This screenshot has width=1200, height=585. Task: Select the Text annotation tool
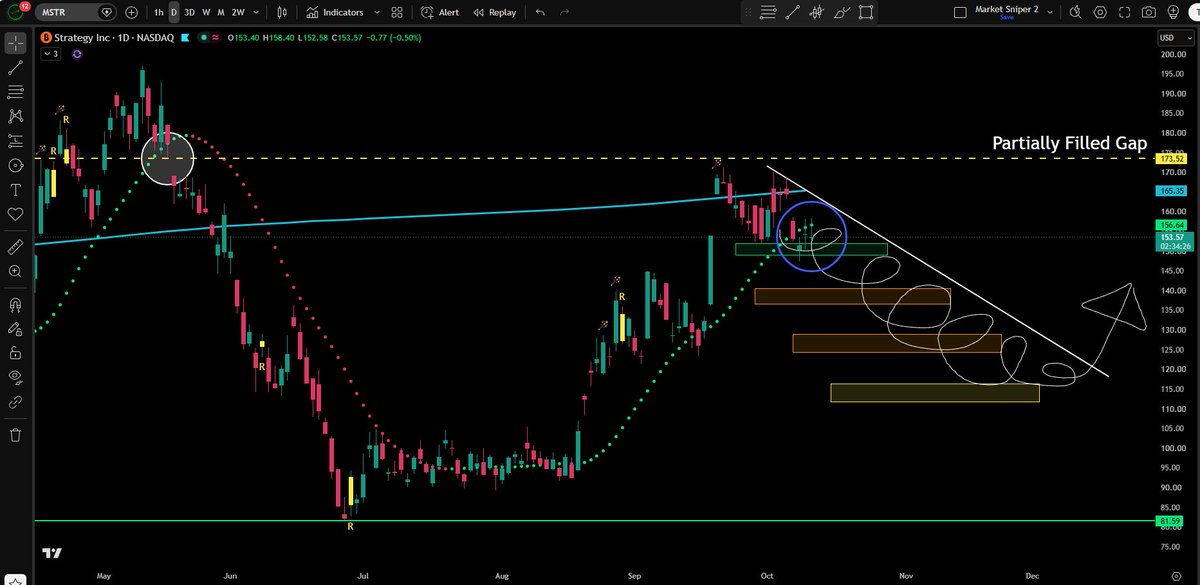pyautogui.click(x=16, y=190)
